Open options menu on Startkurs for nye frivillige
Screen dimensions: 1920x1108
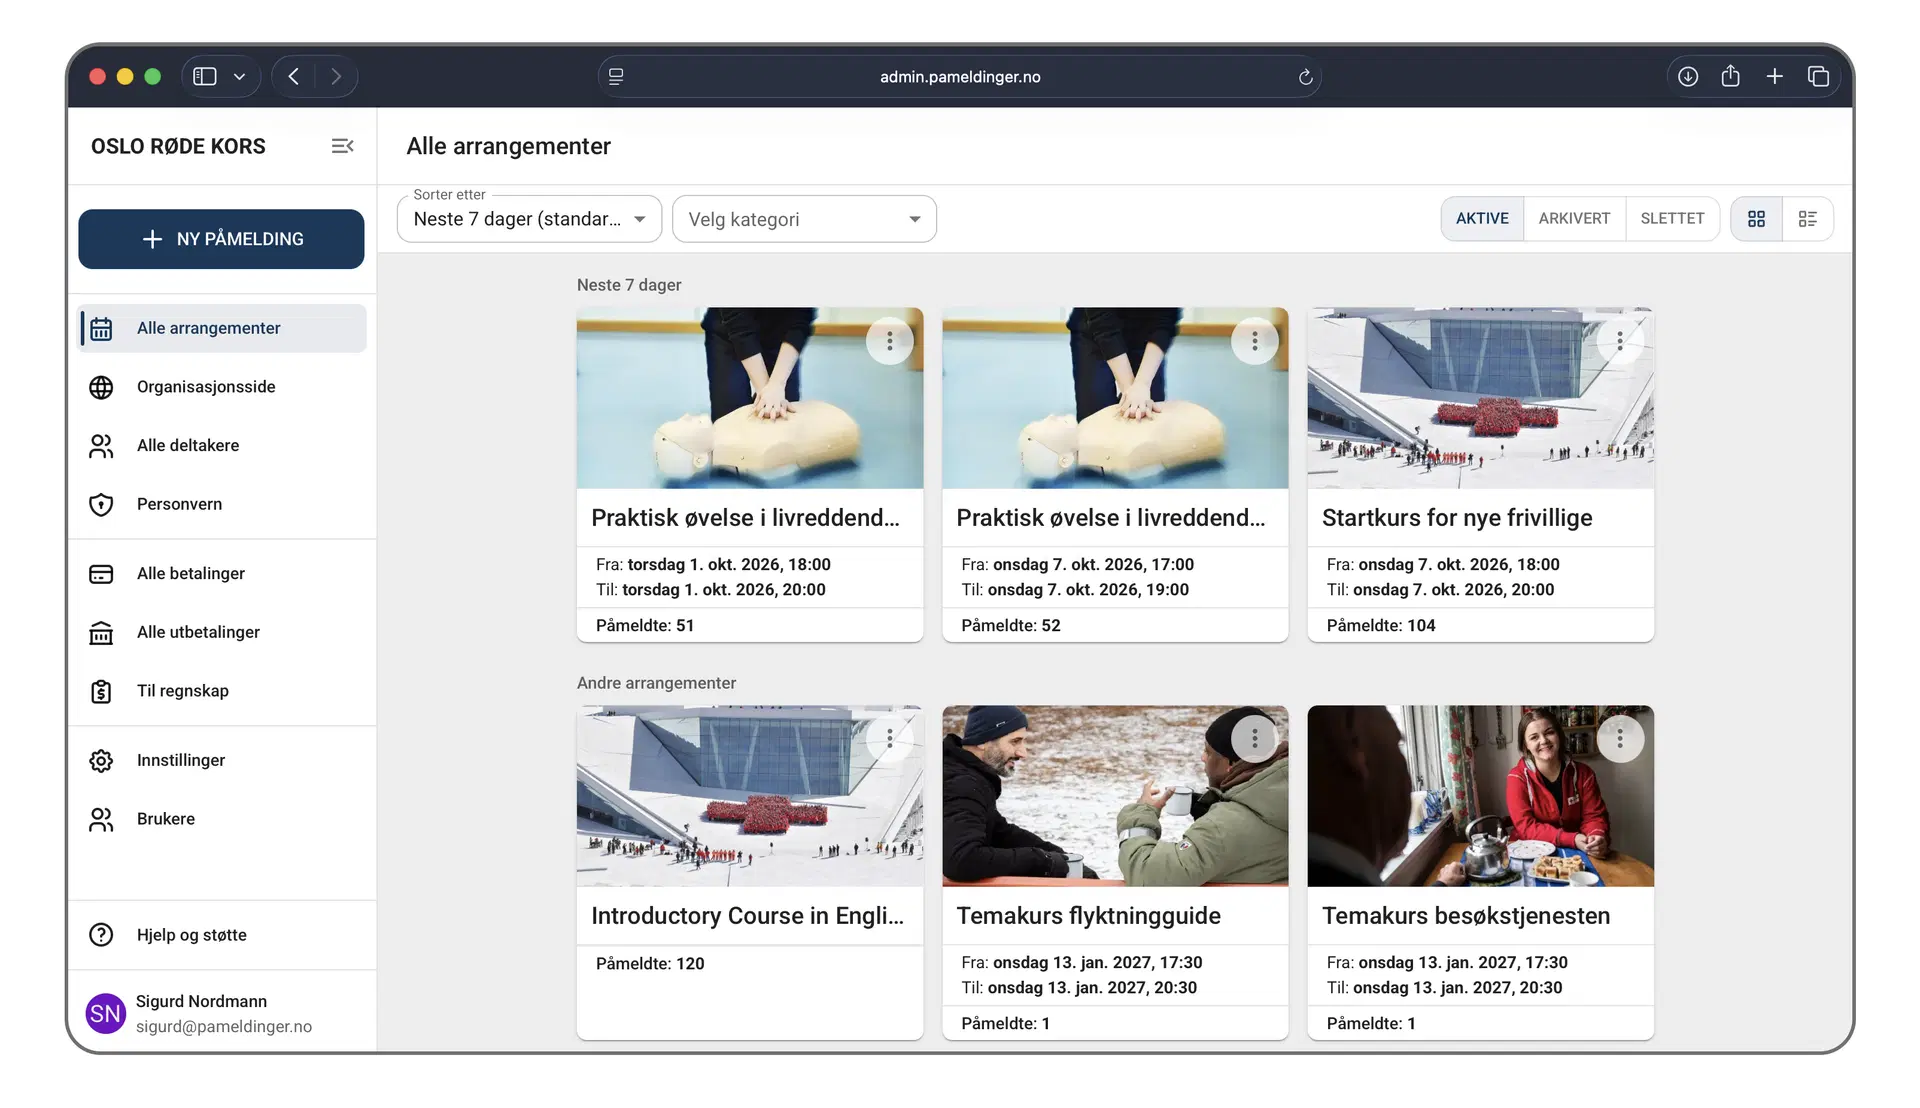(x=1620, y=341)
